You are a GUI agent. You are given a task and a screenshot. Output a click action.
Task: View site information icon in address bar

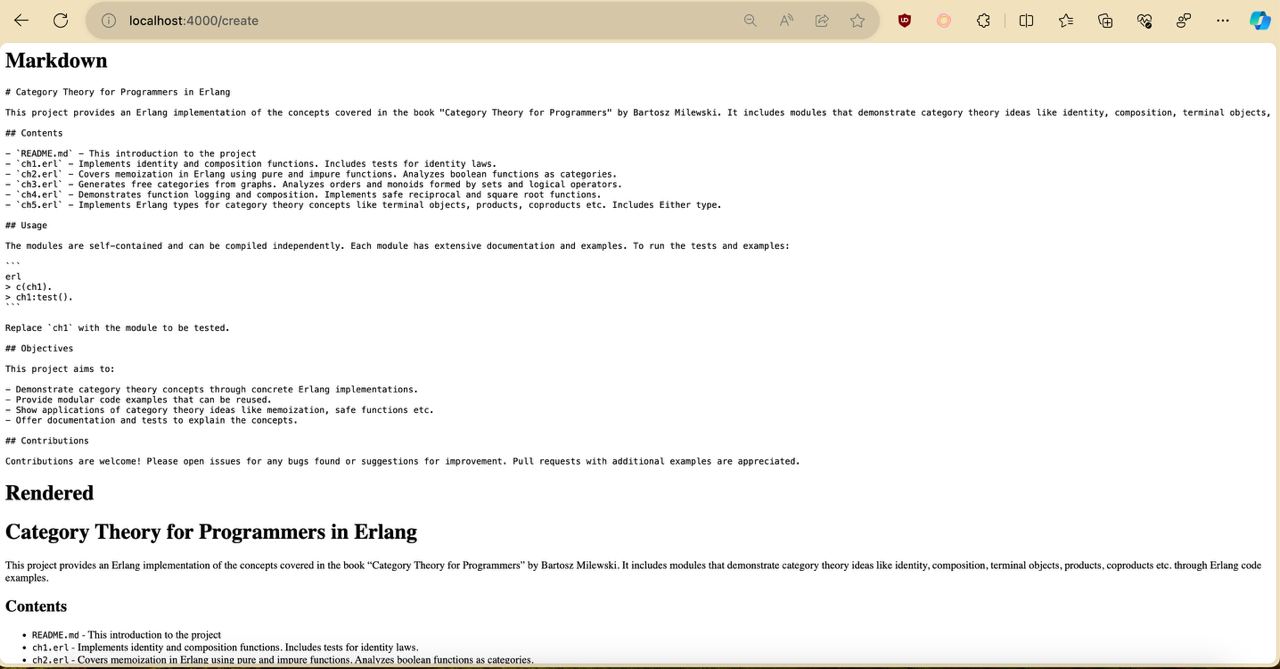coord(108,20)
